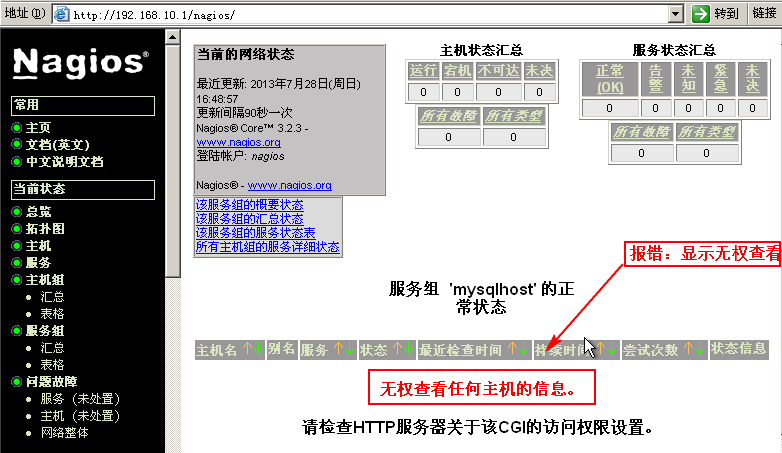
Task: Open 问题故障 problems page
Action: point(52,382)
